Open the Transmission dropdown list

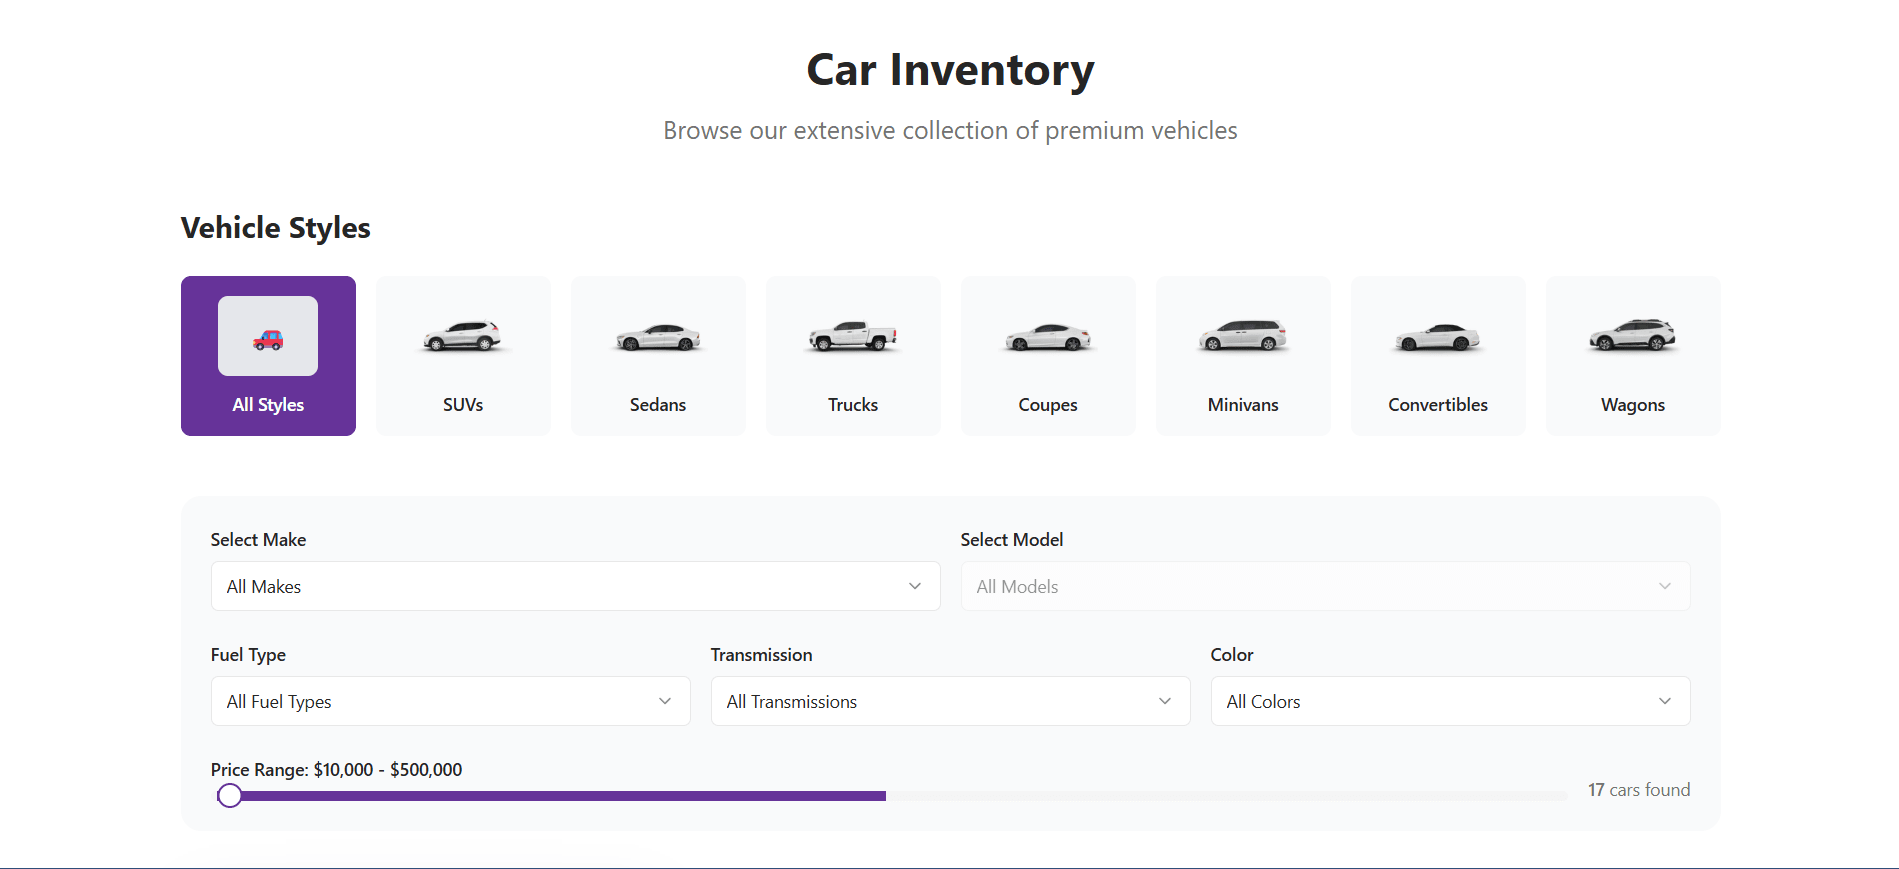pos(949,701)
